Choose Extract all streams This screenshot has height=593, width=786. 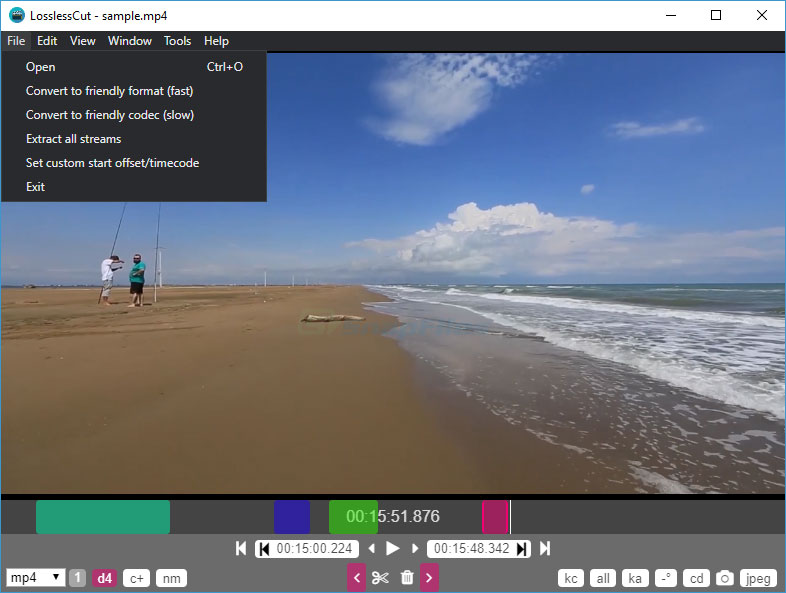[x=134, y=139]
